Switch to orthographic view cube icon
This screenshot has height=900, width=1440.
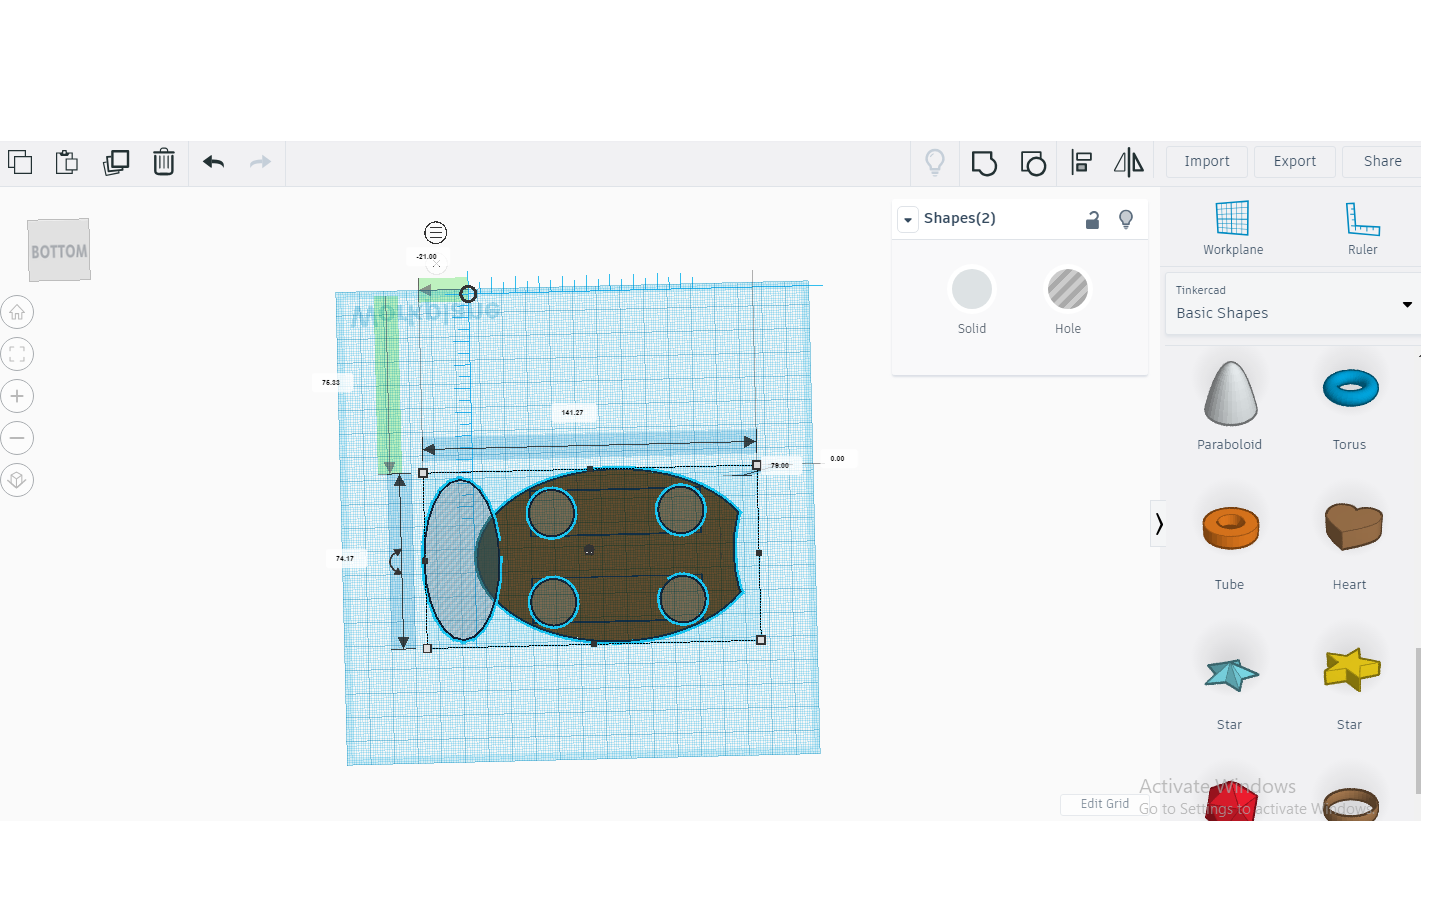17,480
